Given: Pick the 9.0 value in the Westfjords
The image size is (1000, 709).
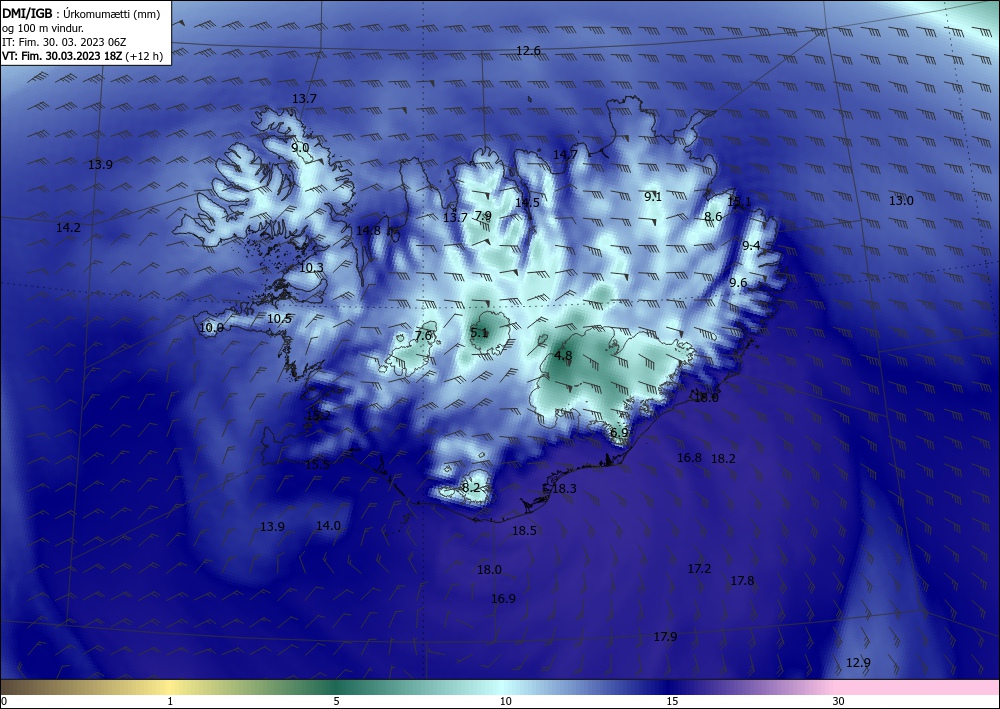Looking at the screenshot, I should tap(300, 147).
